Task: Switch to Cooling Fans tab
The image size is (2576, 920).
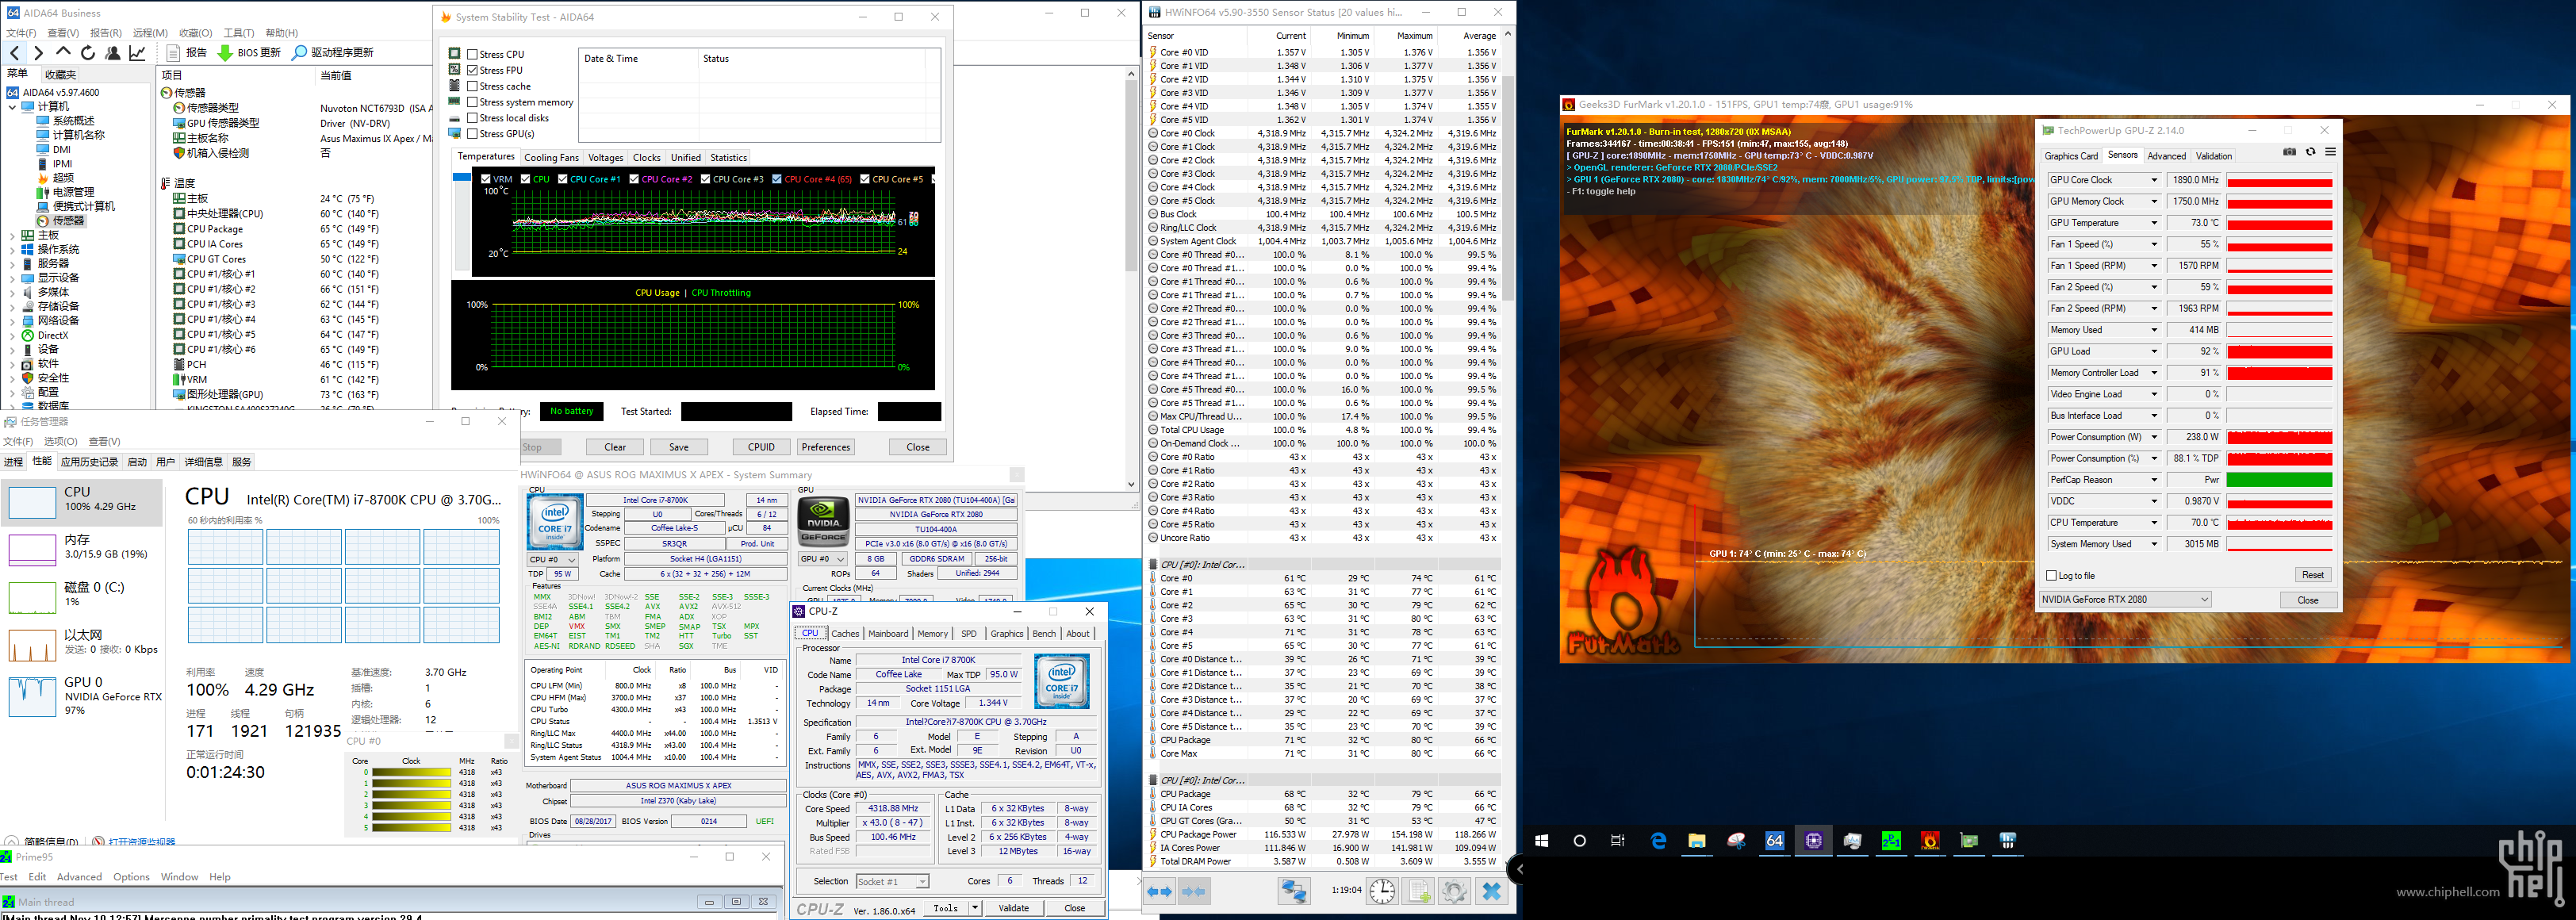Action: (x=551, y=158)
